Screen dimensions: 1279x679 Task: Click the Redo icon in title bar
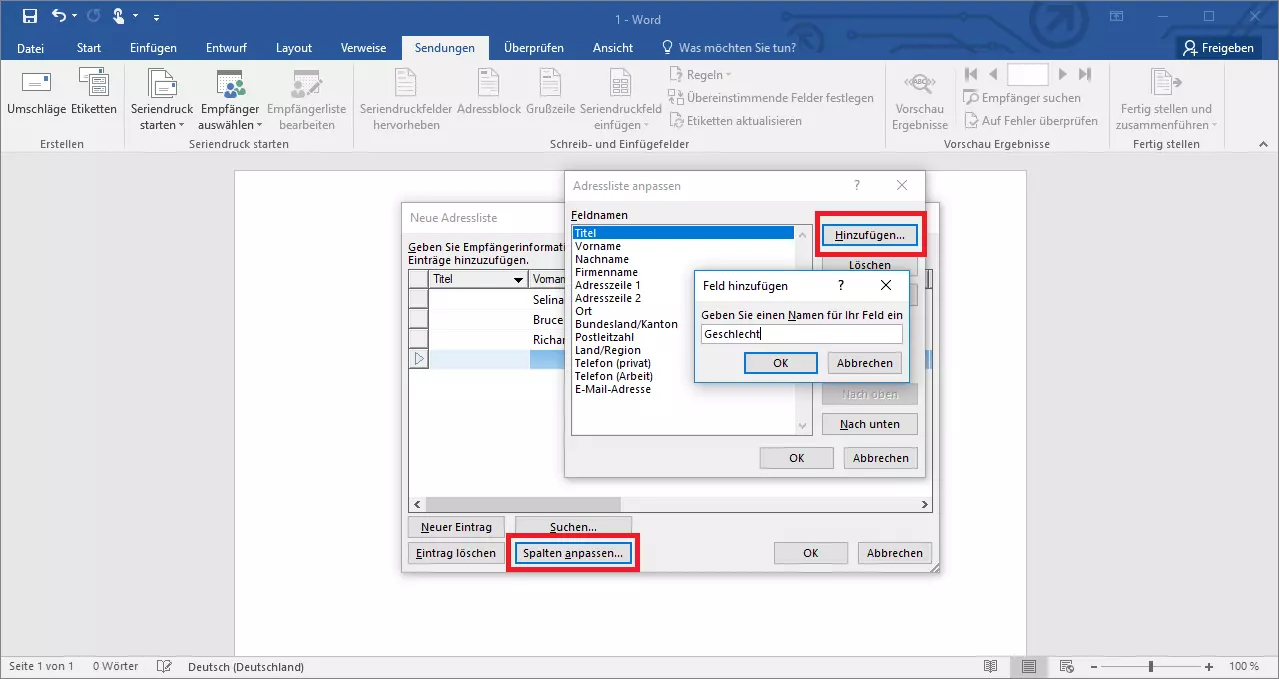93,16
